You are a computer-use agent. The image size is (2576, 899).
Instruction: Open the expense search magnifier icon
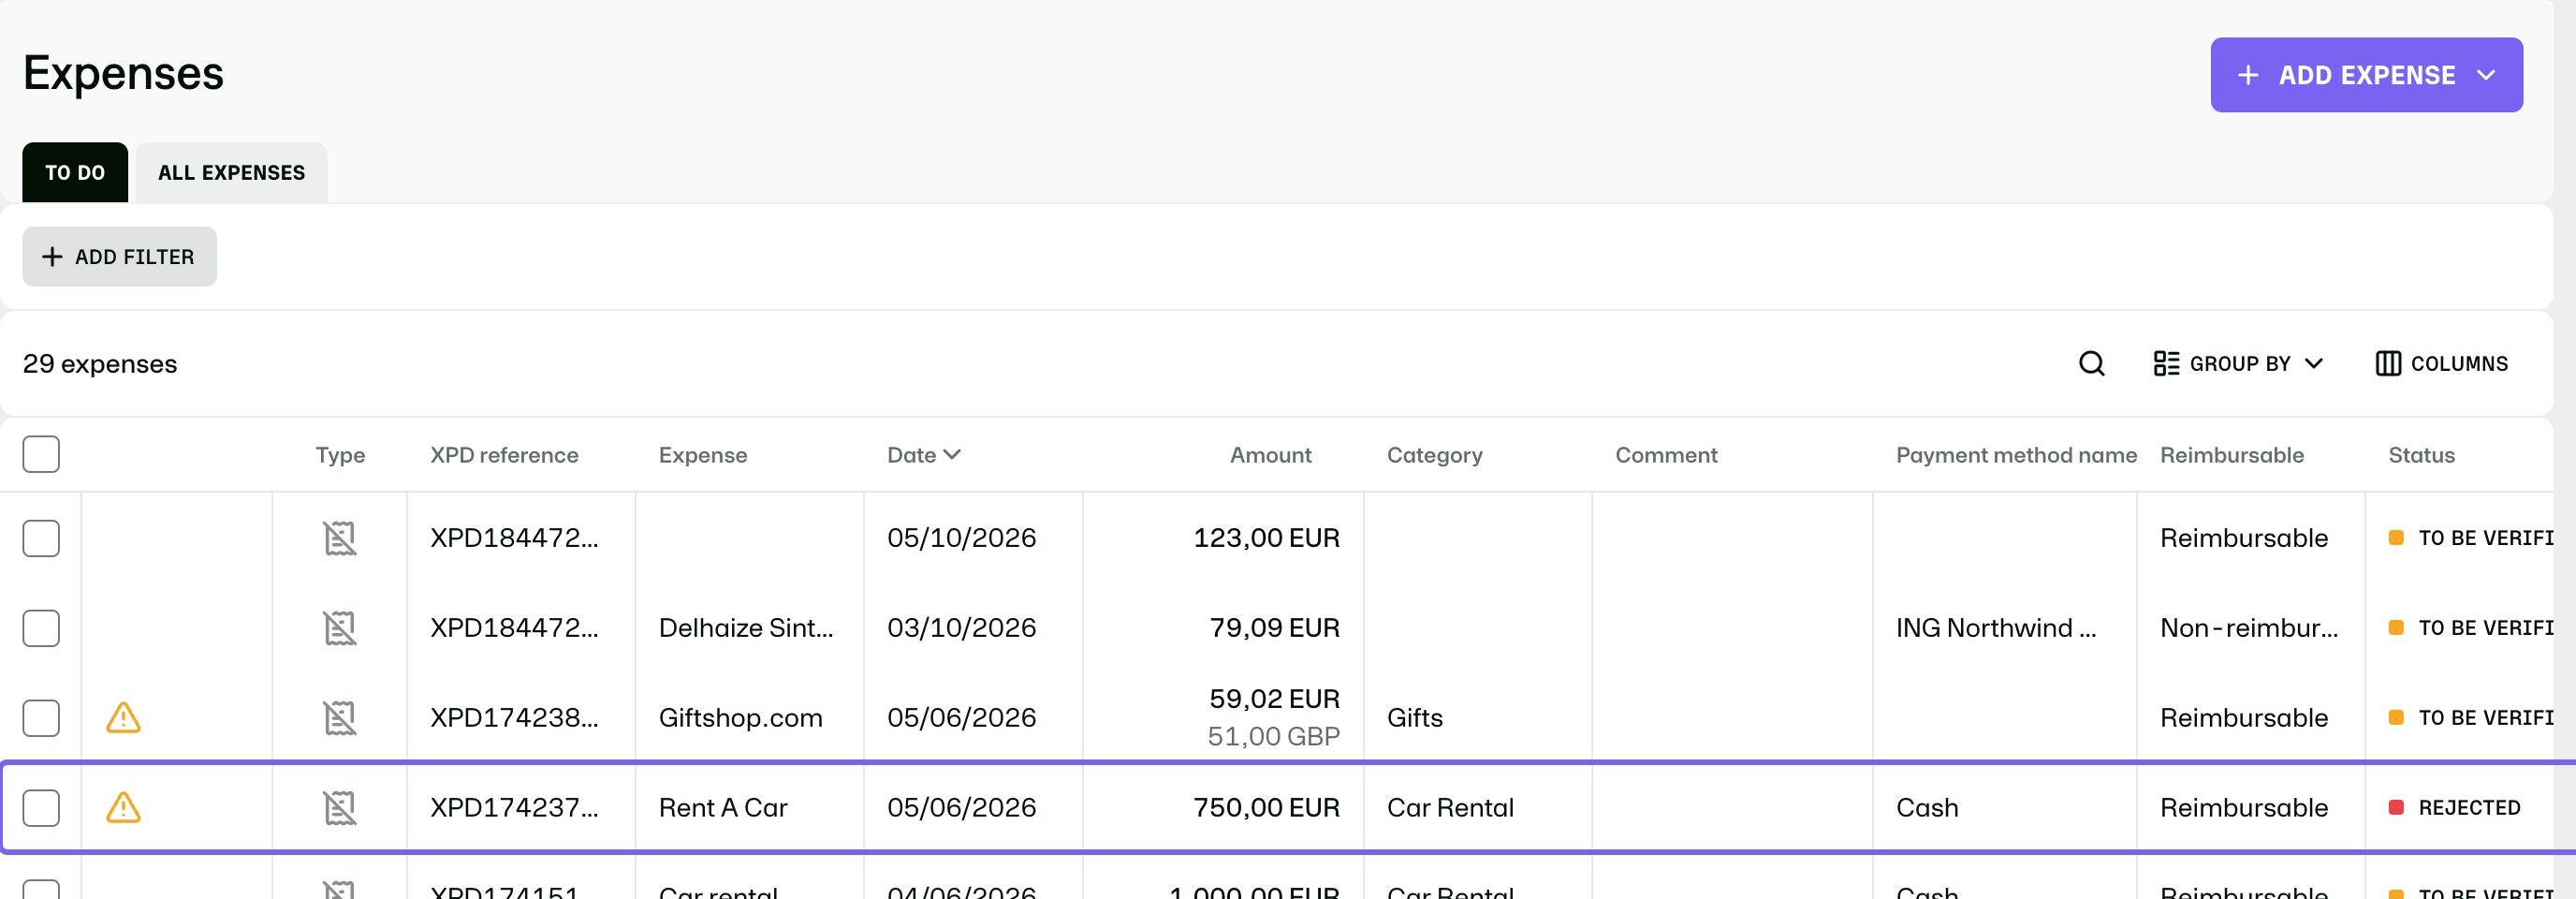[2091, 363]
